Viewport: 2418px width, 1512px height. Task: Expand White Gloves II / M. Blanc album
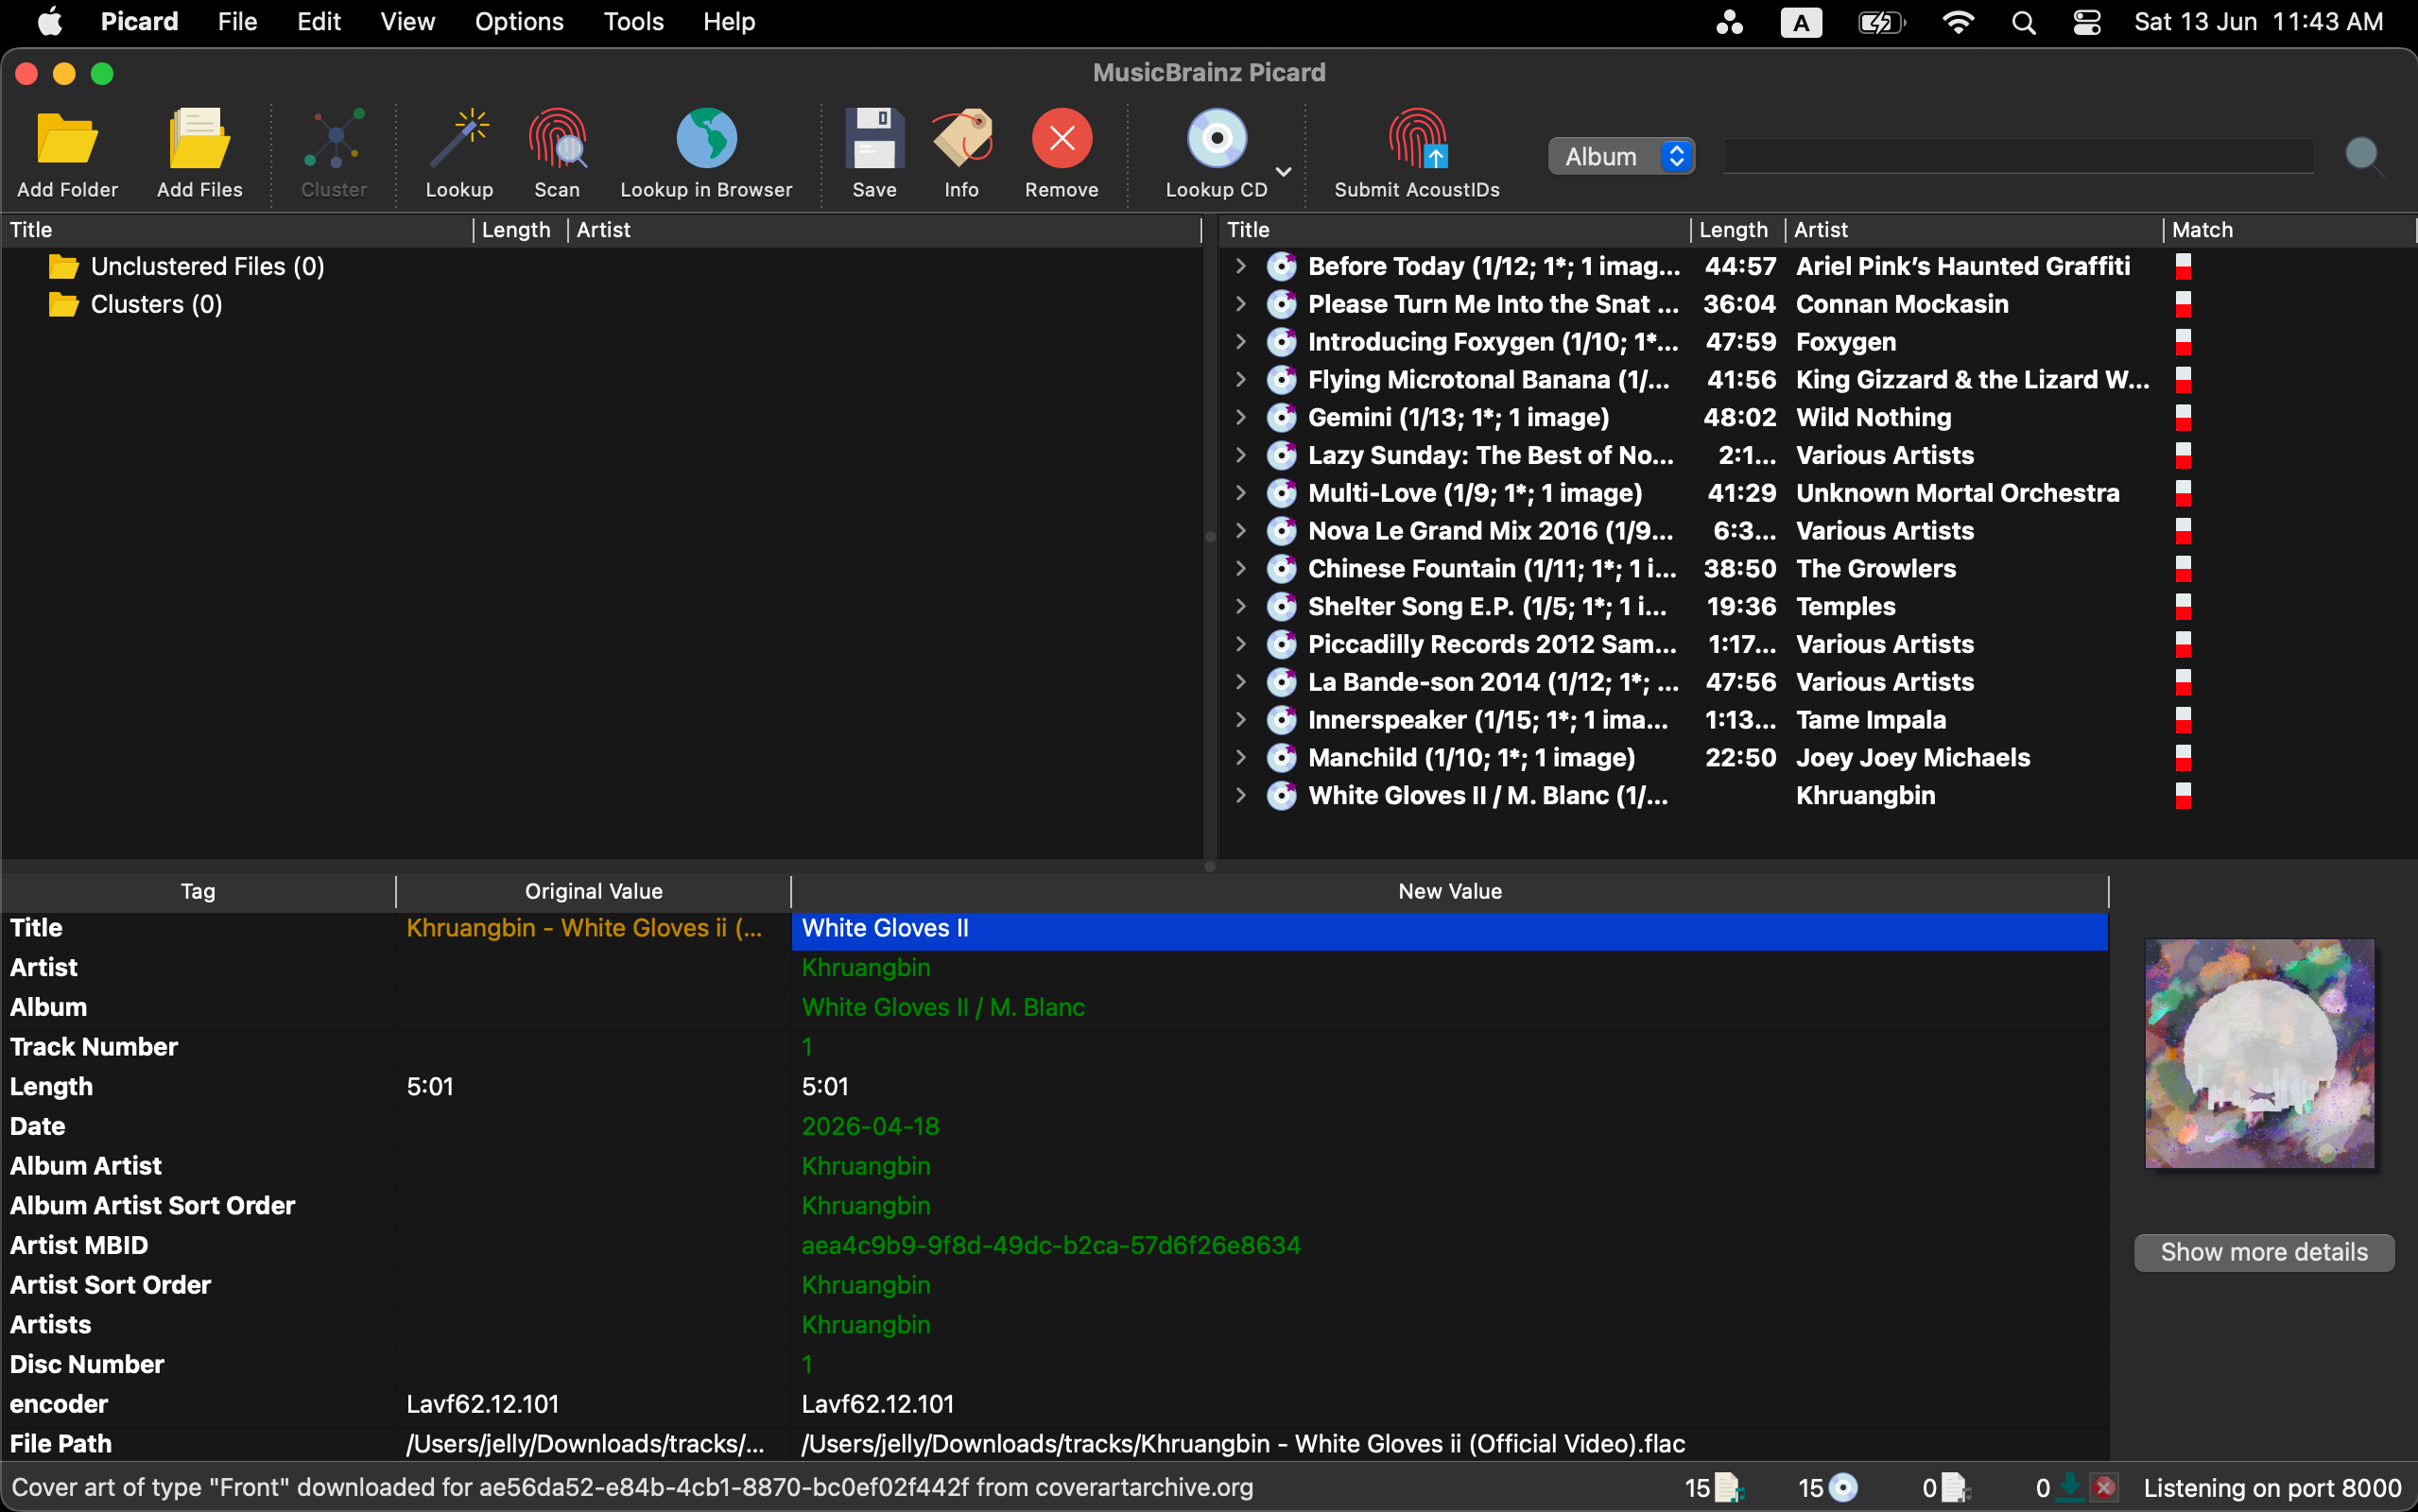pyautogui.click(x=1241, y=796)
